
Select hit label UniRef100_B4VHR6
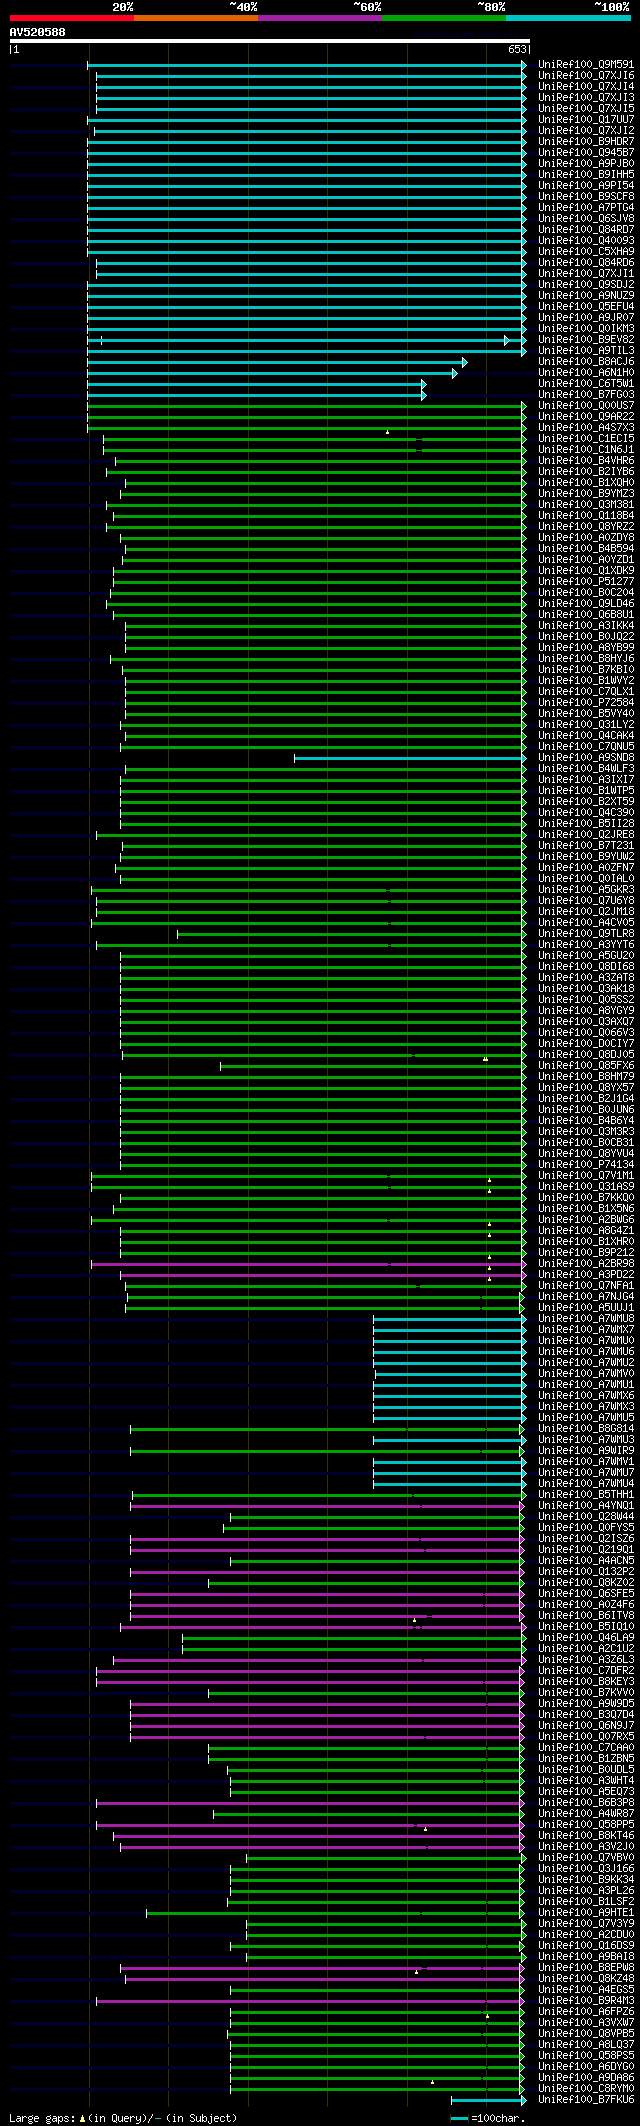click(586, 461)
